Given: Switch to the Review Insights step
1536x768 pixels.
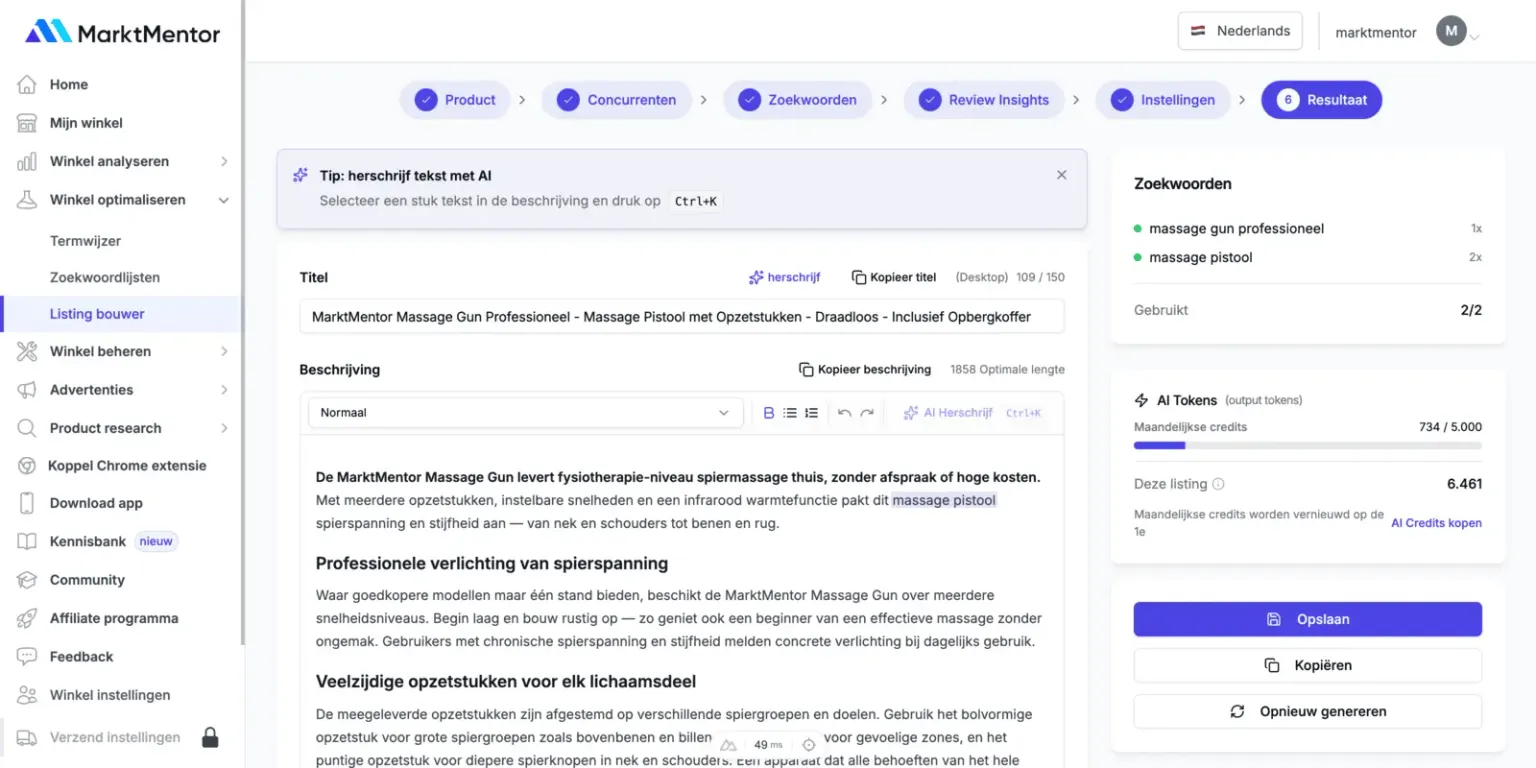Looking at the screenshot, I should pyautogui.click(x=984, y=100).
